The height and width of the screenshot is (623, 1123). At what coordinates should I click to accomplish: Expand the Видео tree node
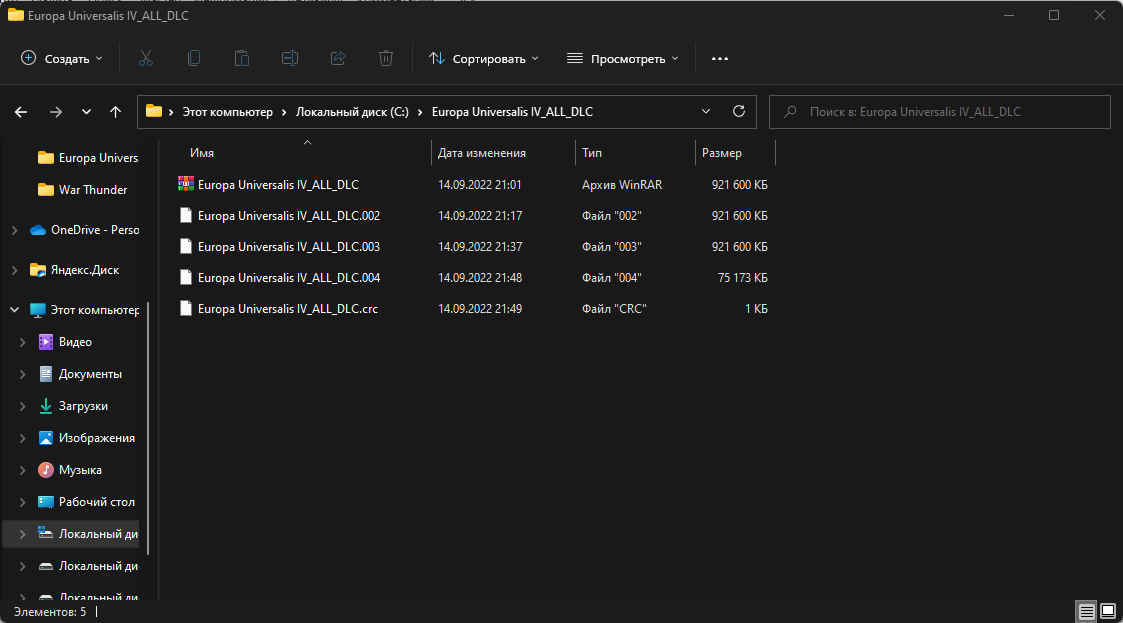click(22, 342)
